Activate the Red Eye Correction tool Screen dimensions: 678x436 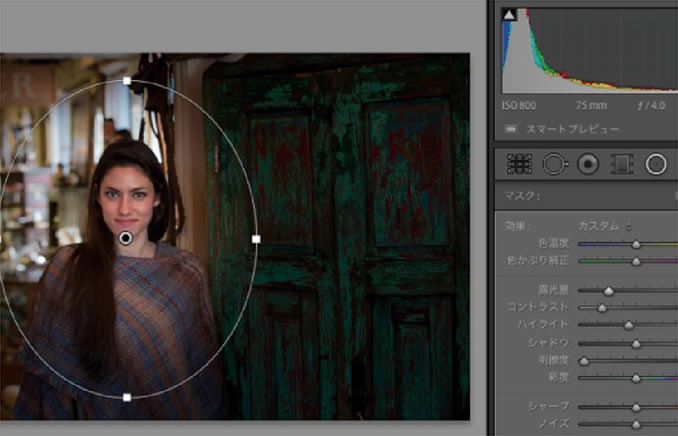point(588,164)
